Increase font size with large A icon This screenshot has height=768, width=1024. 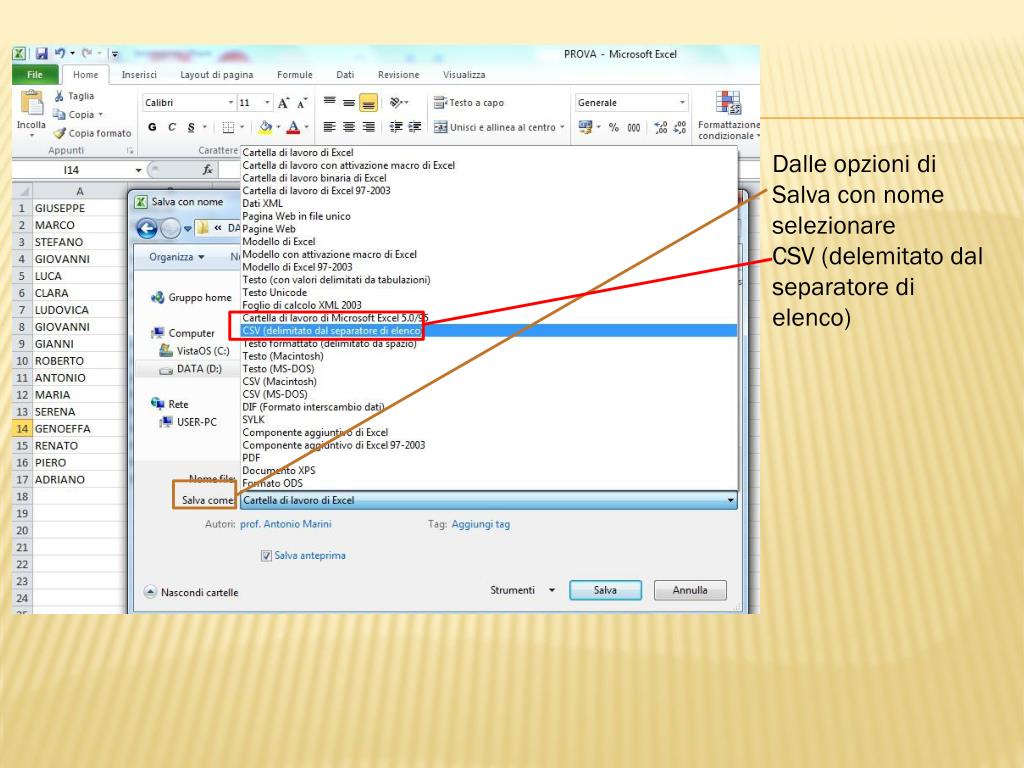(283, 103)
